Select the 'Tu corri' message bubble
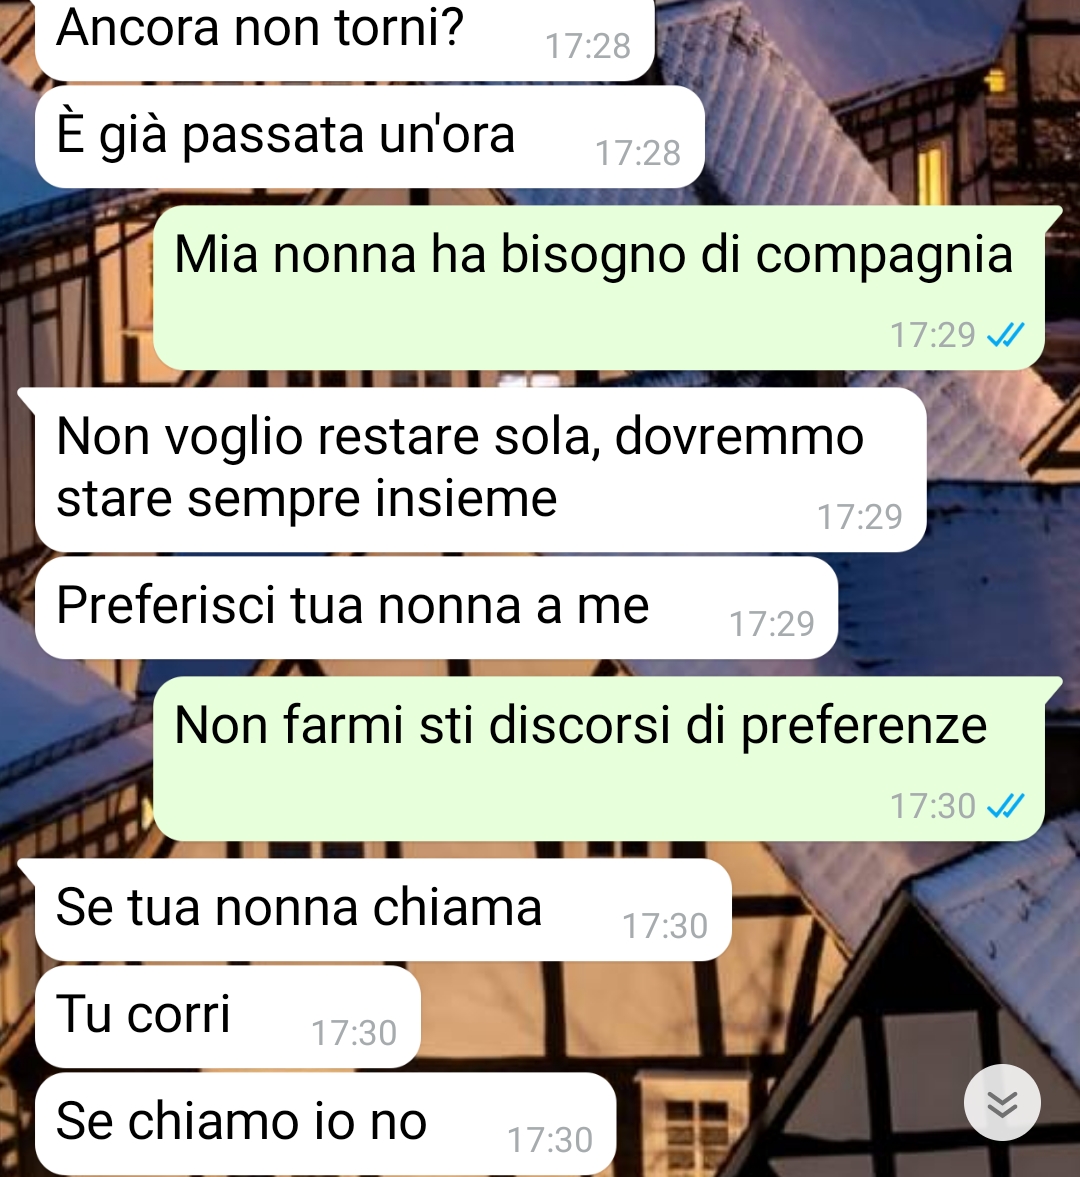 point(227,1016)
